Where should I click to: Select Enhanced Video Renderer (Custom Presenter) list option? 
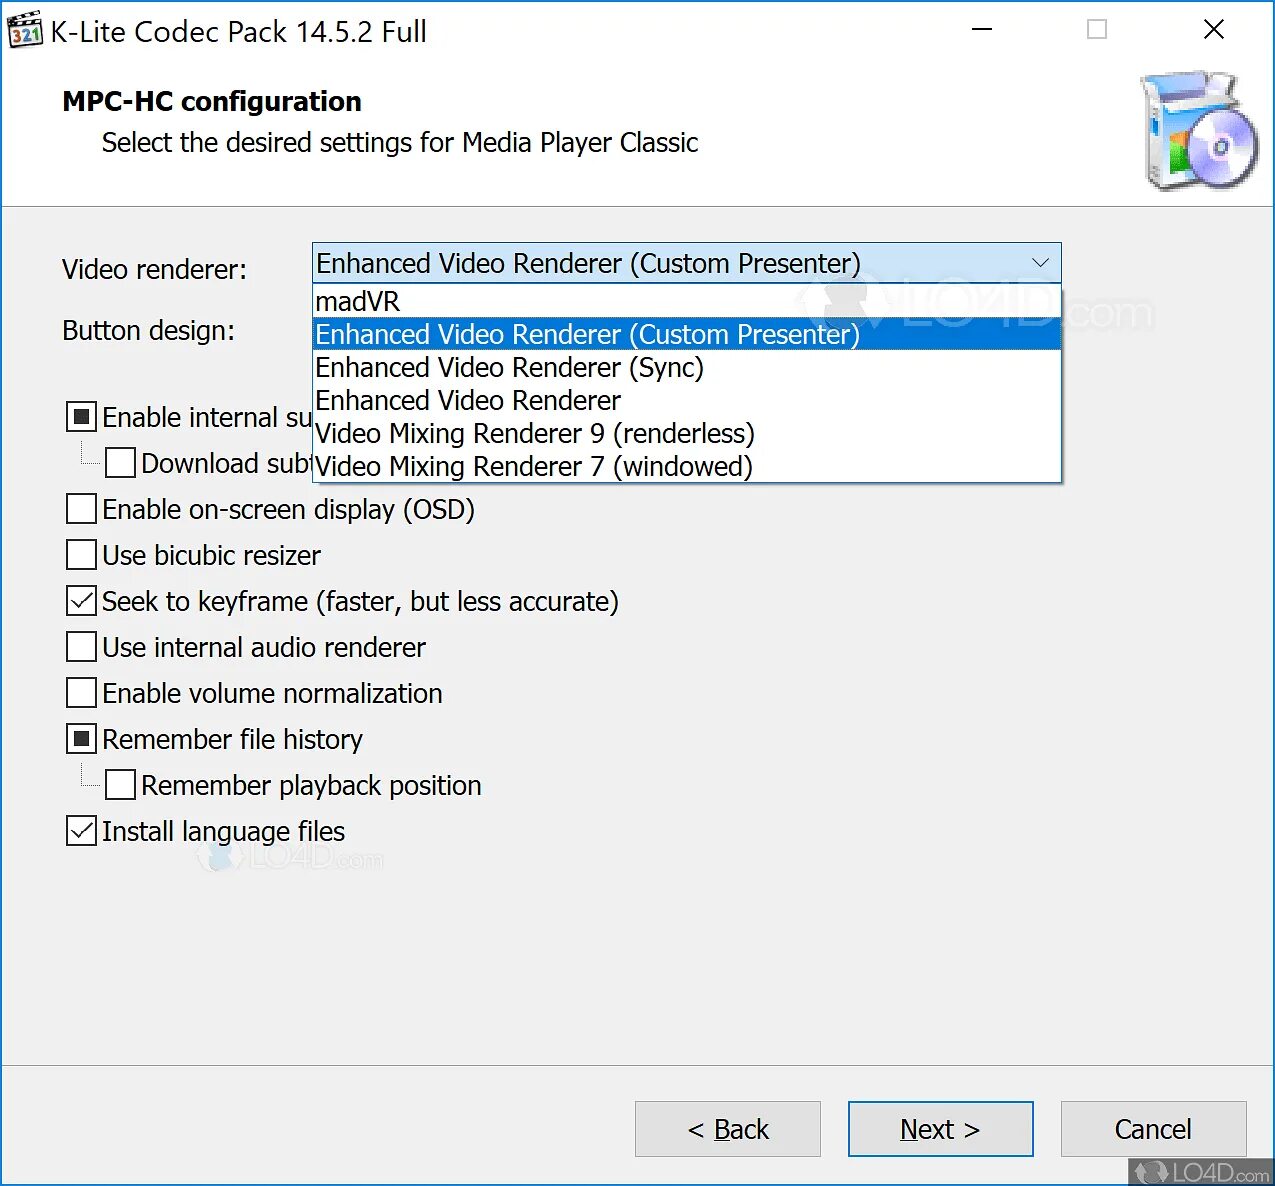(687, 334)
